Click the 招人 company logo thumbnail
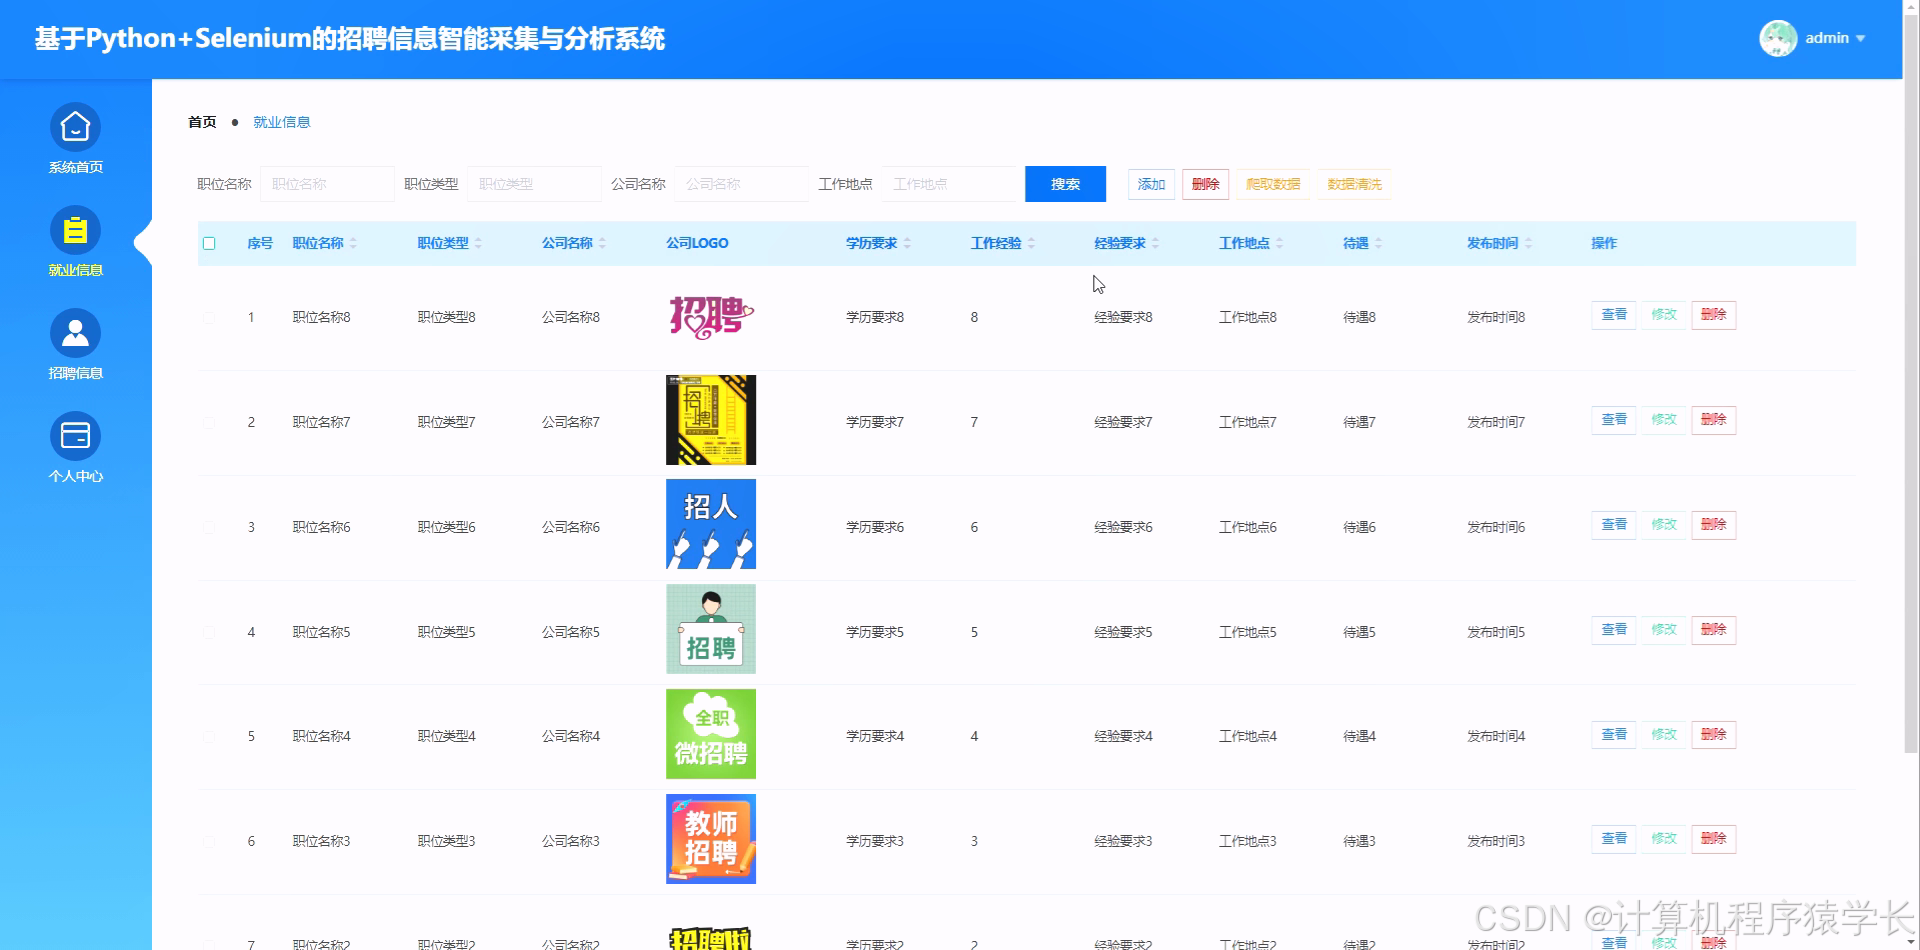 [710, 524]
